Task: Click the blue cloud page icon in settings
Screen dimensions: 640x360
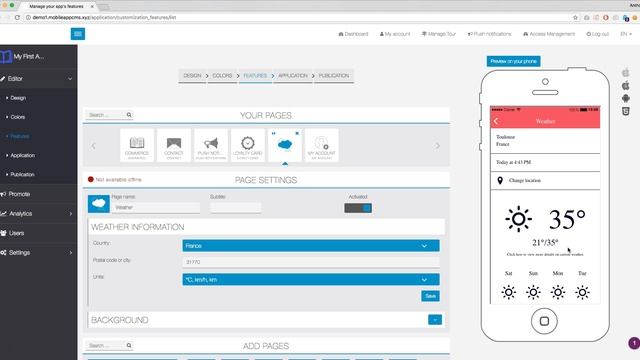Action: [99, 204]
